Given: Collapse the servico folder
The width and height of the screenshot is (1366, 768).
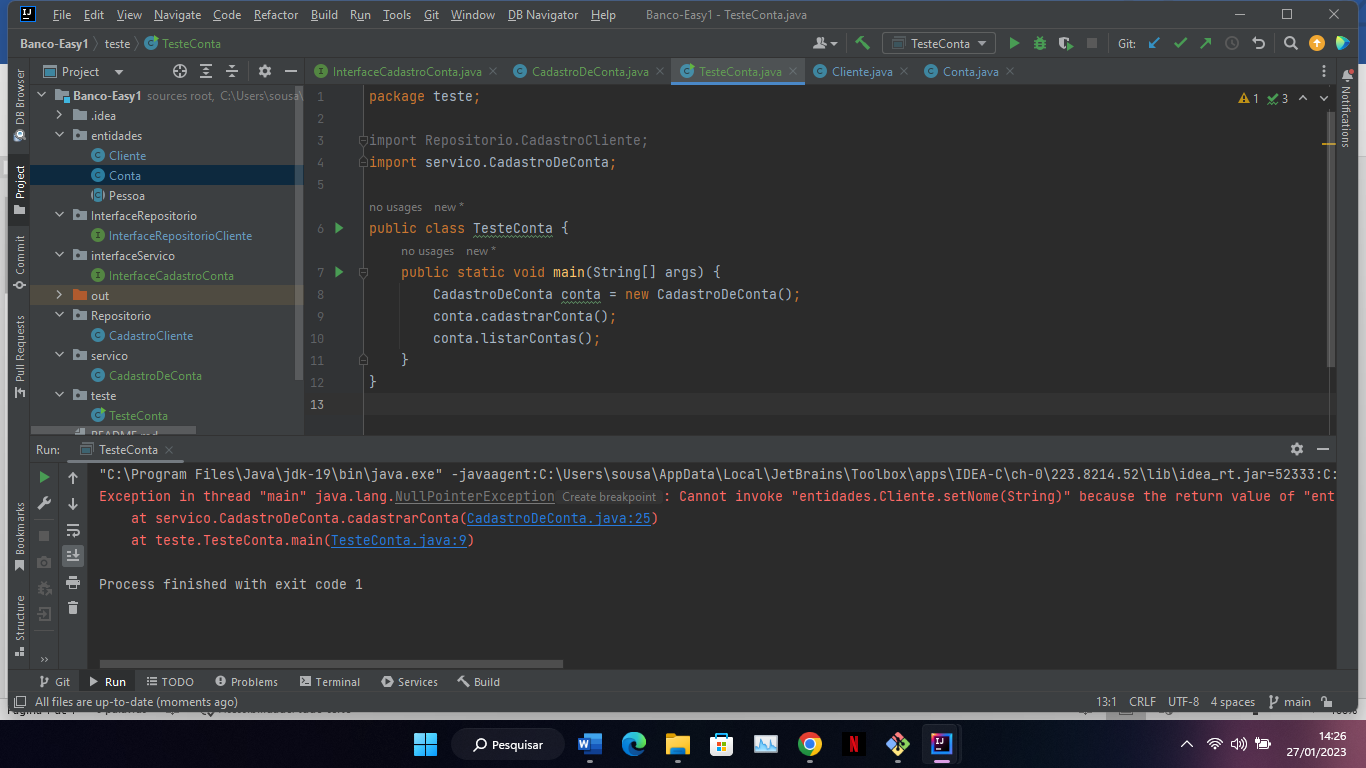Looking at the screenshot, I should pyautogui.click(x=60, y=356).
